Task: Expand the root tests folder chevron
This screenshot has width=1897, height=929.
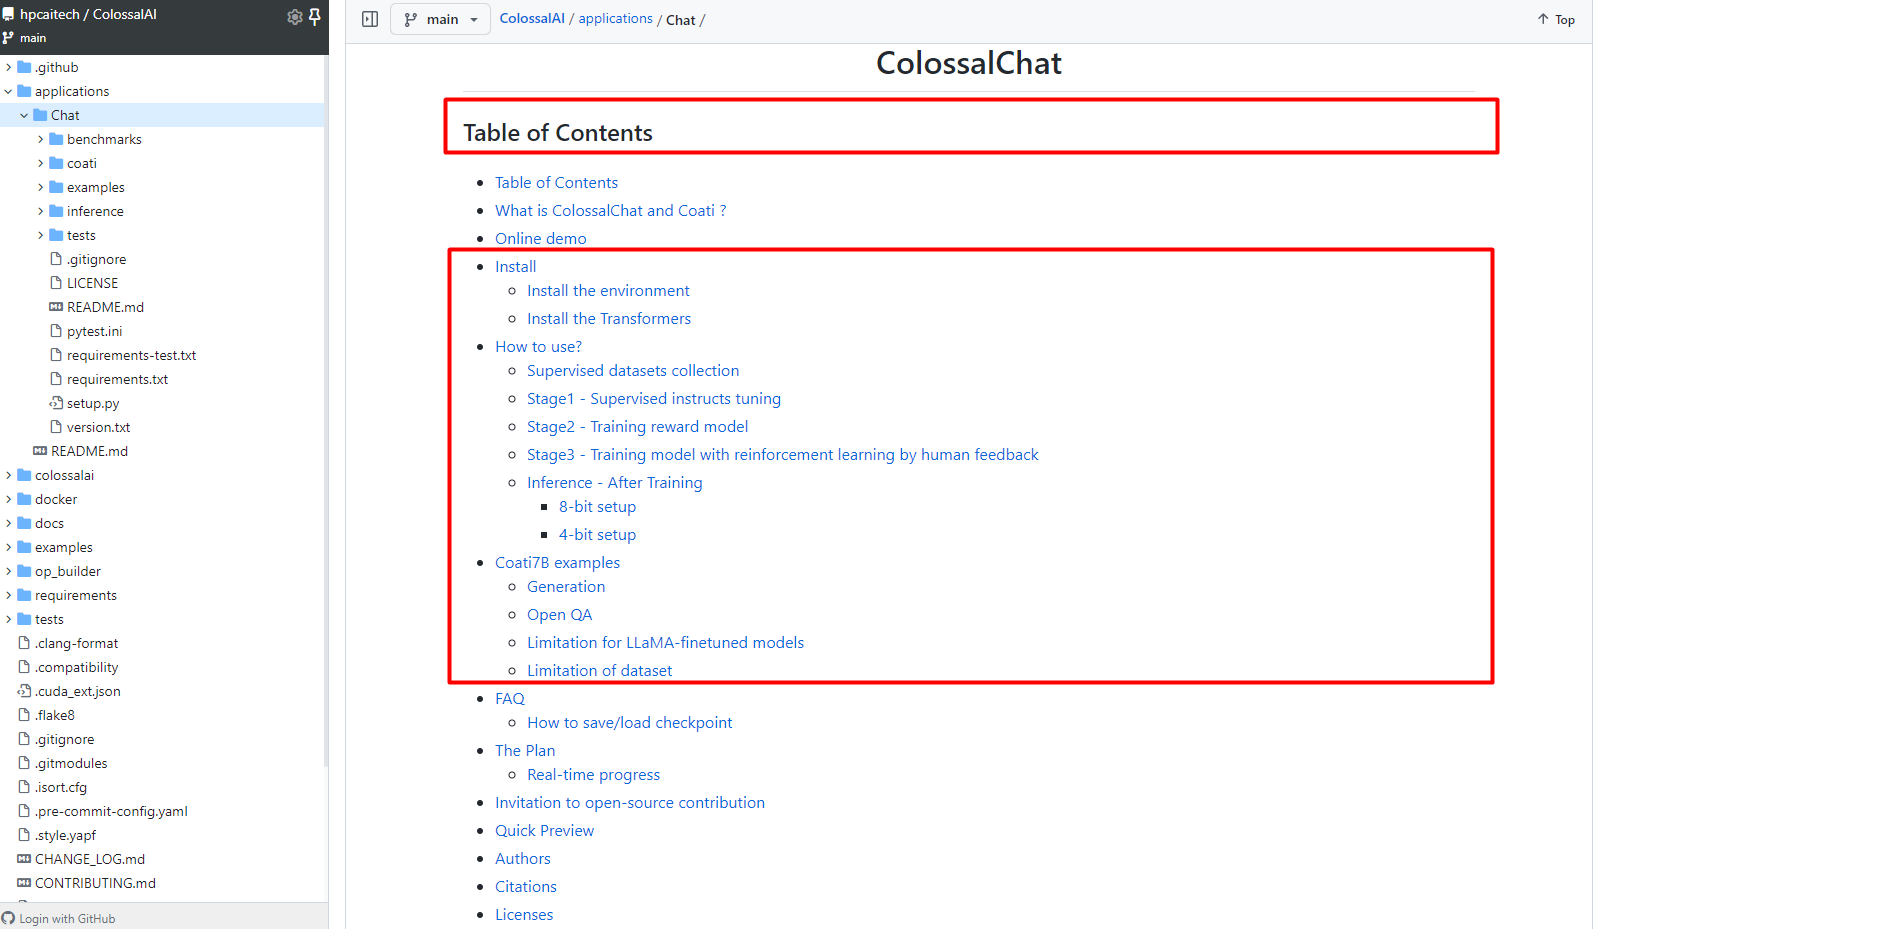Action: 8,619
